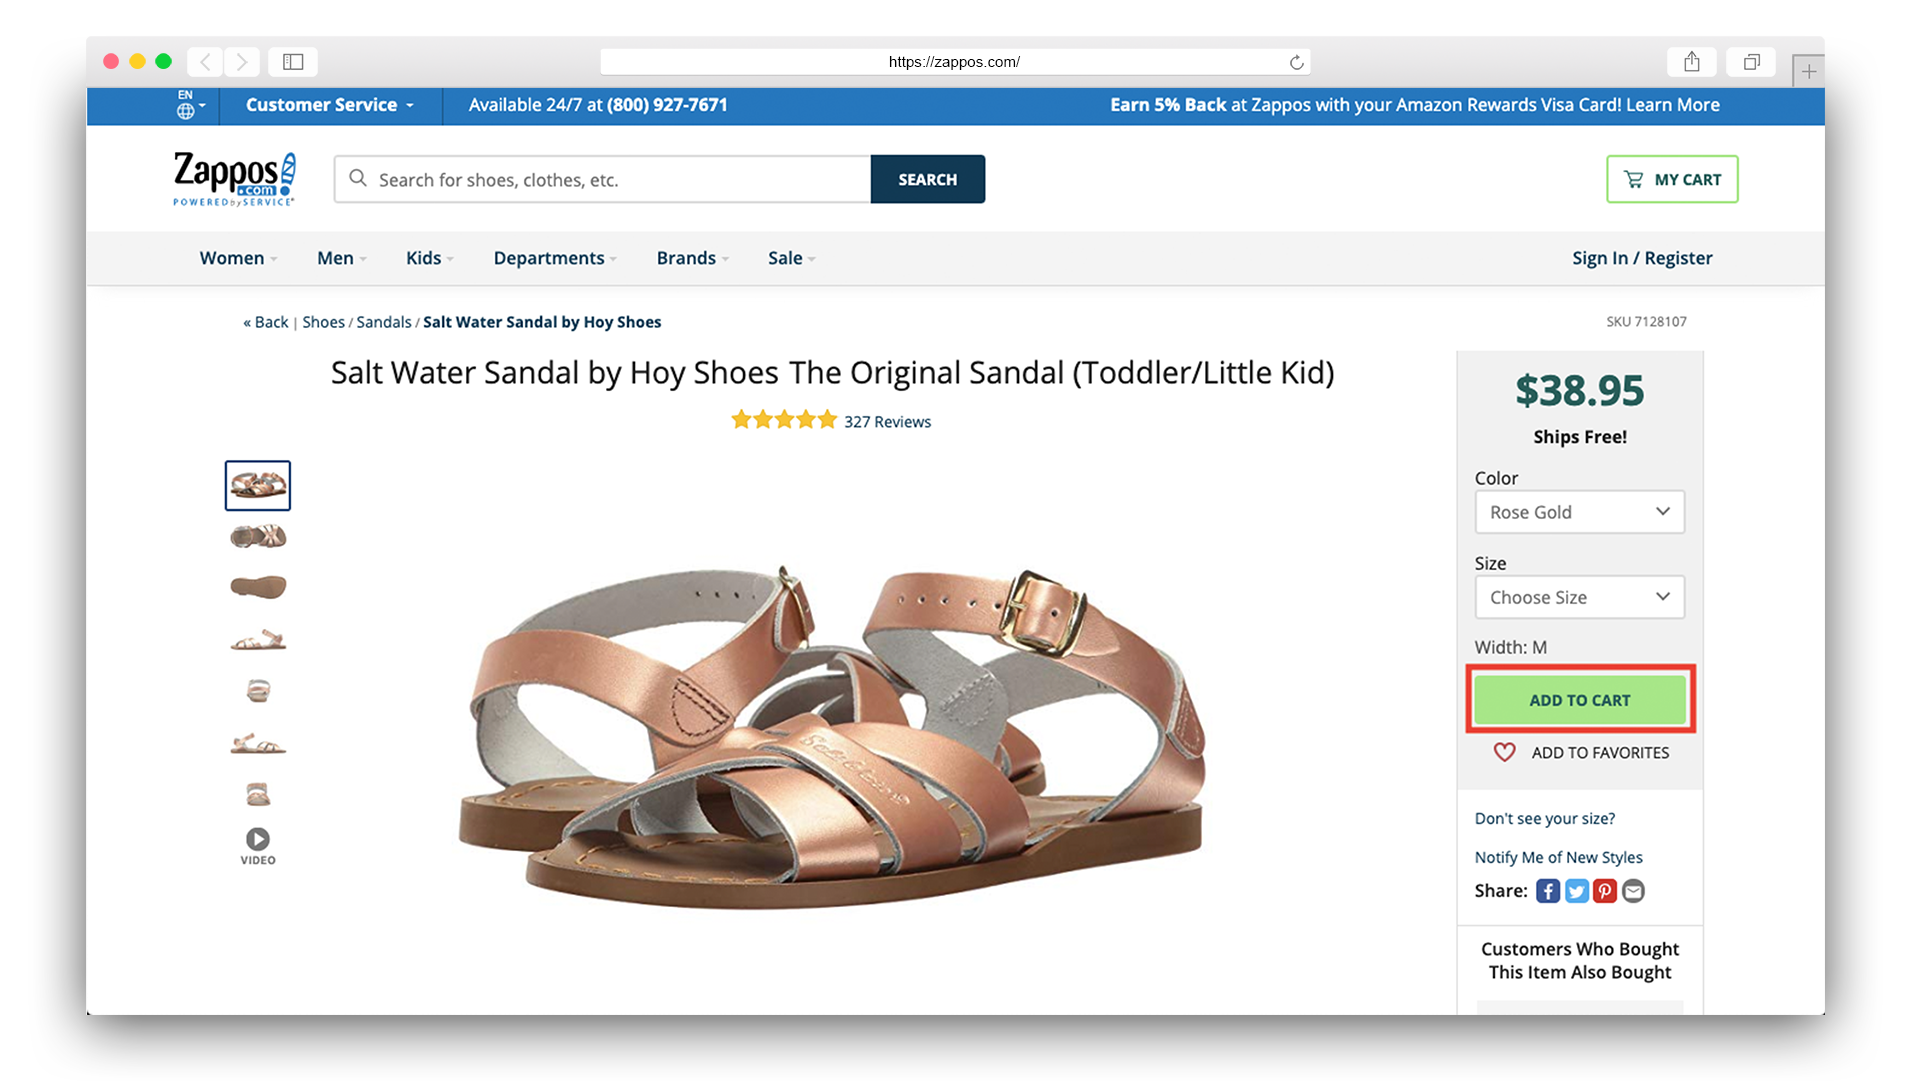Click the Sandals breadcrumb link
Image resolution: width=1920 pixels, height=1081 pixels.
point(384,322)
